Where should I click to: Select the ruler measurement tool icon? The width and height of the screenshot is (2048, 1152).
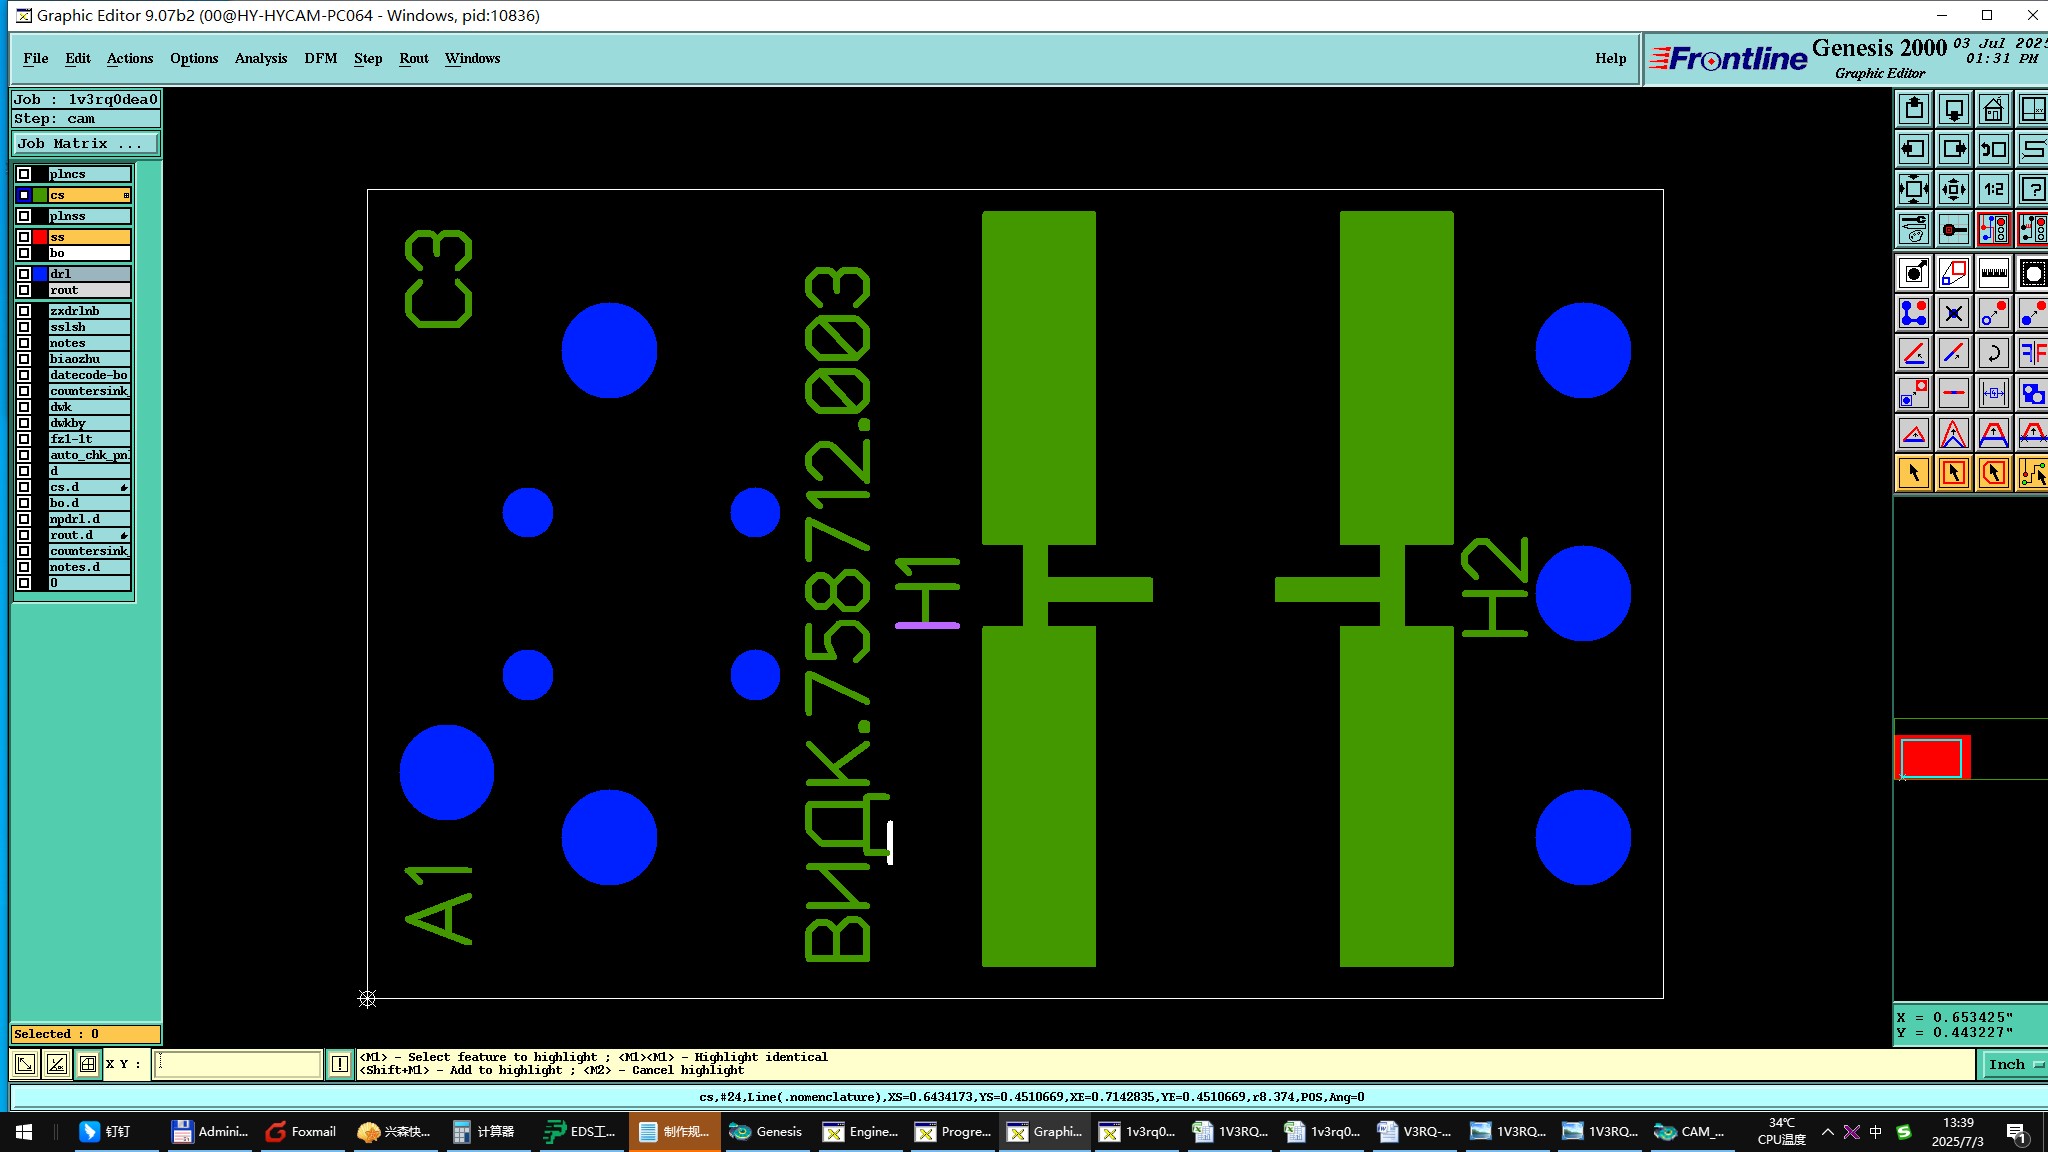[1993, 273]
